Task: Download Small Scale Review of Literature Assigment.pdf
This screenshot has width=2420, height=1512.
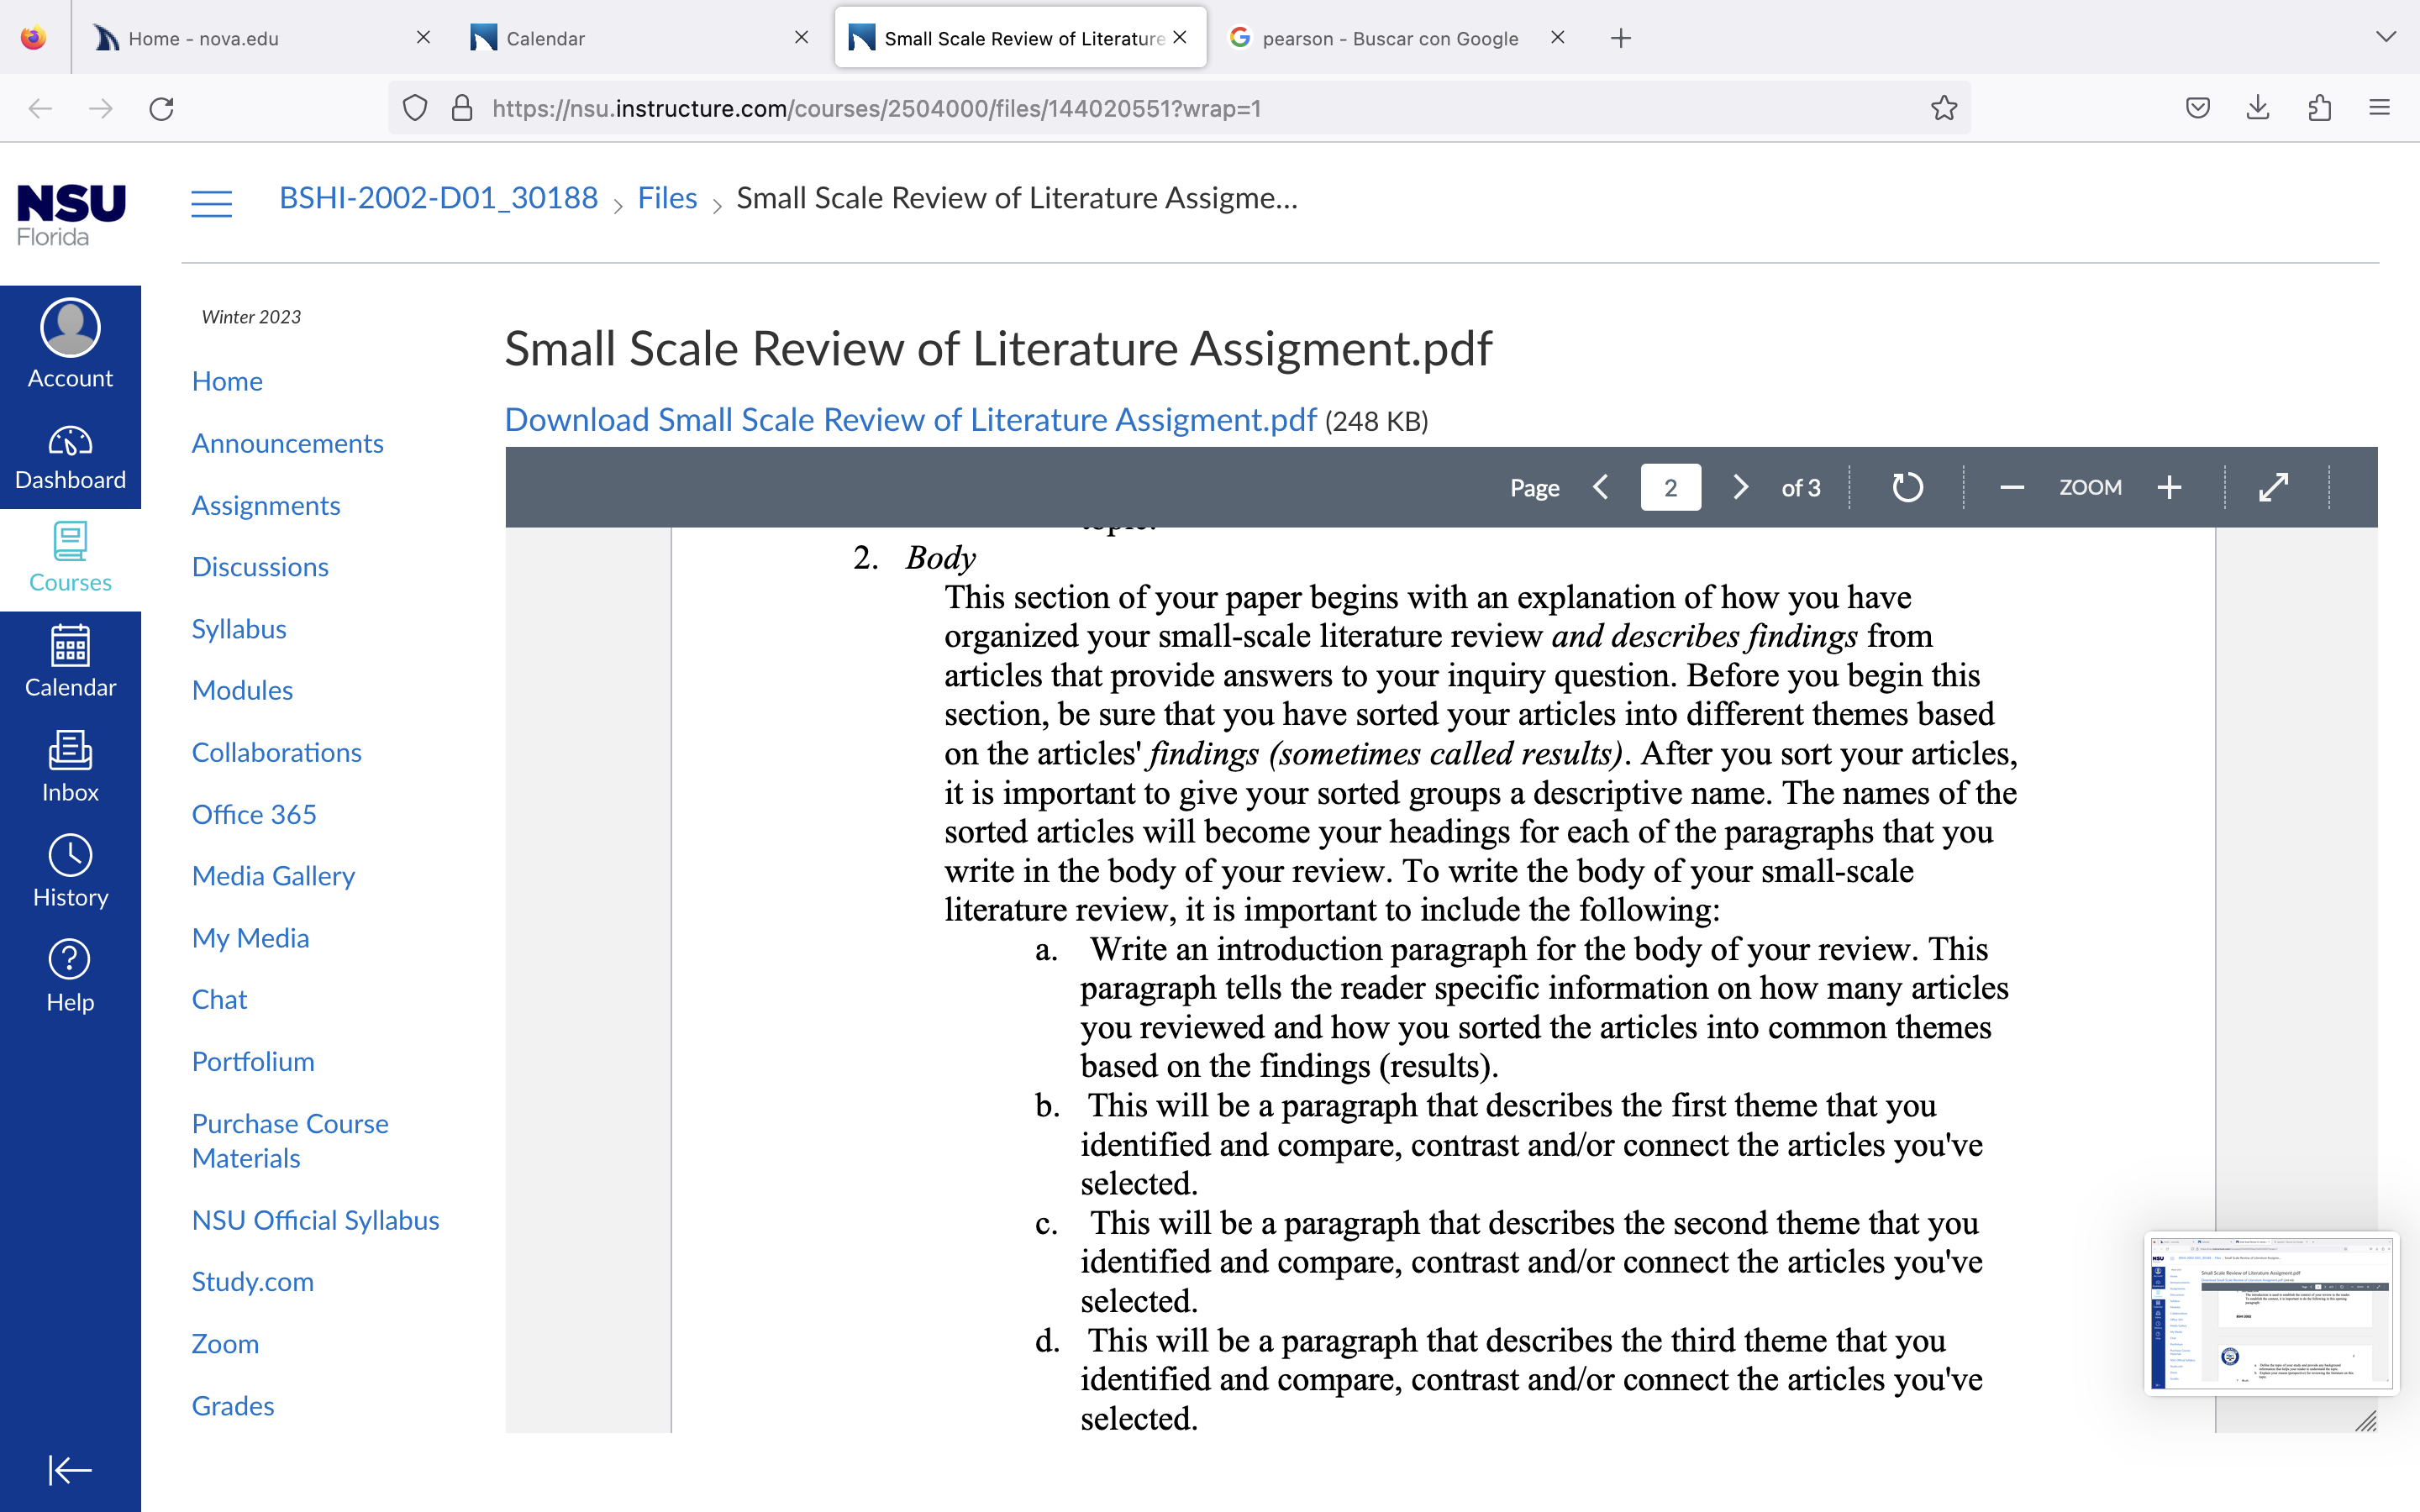Action: point(910,420)
